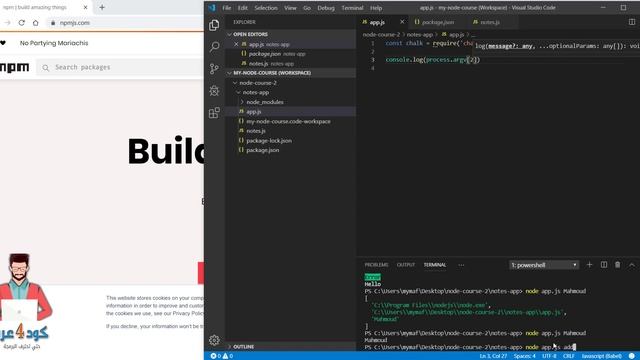
Task: Open the Help menu
Action: click(x=376, y=8)
